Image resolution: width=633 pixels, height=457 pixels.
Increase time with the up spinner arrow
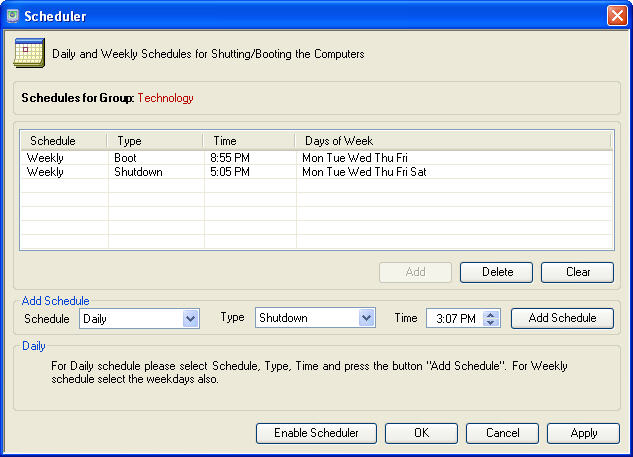(491, 314)
